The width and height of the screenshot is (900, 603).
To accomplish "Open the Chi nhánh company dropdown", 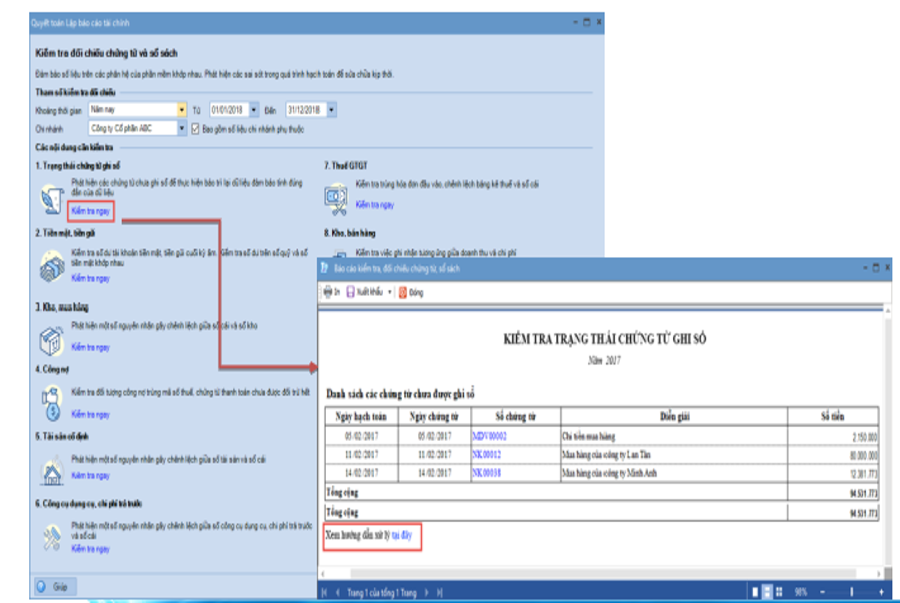I will 181,129.
